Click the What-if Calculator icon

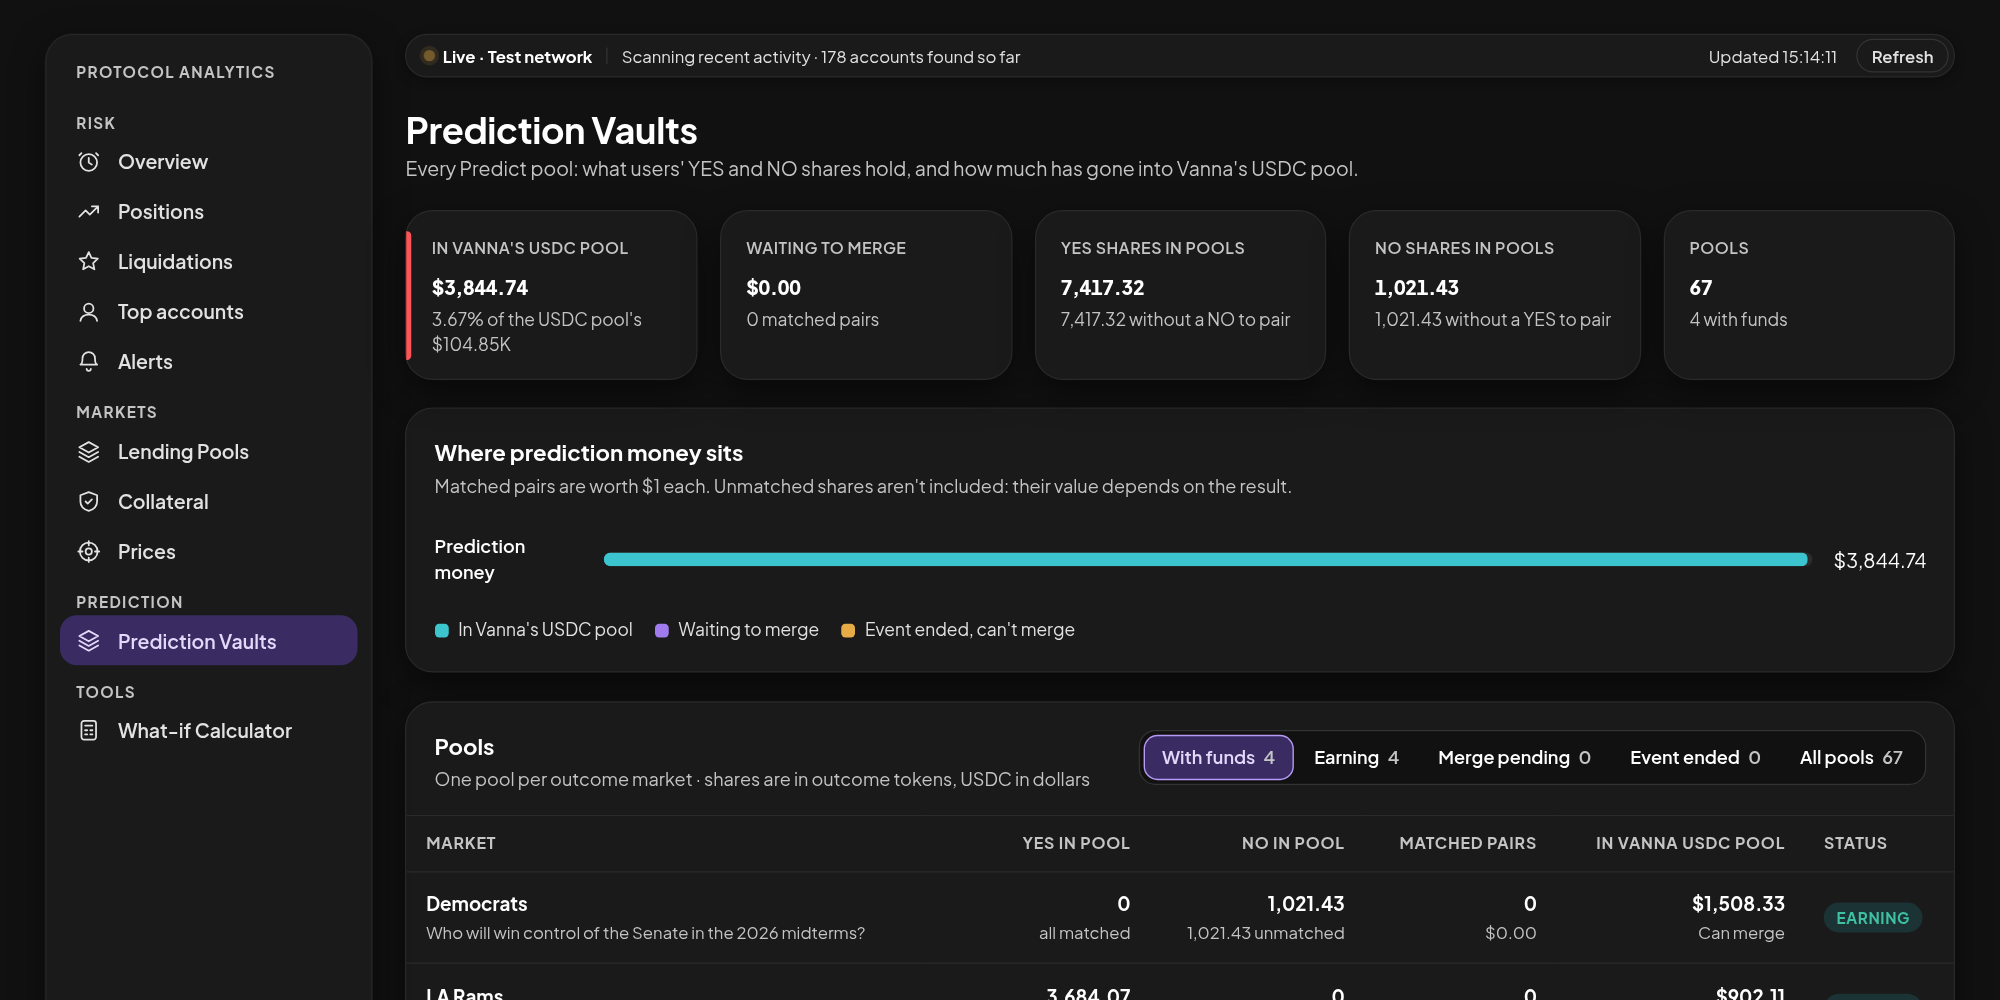click(x=89, y=731)
